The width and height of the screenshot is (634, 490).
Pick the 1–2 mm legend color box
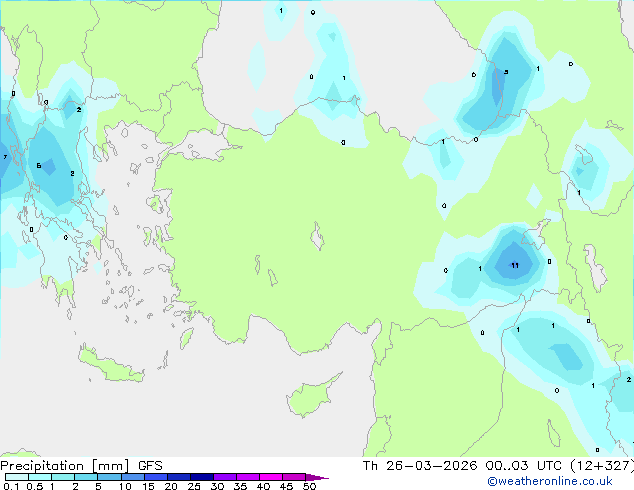click(63, 477)
